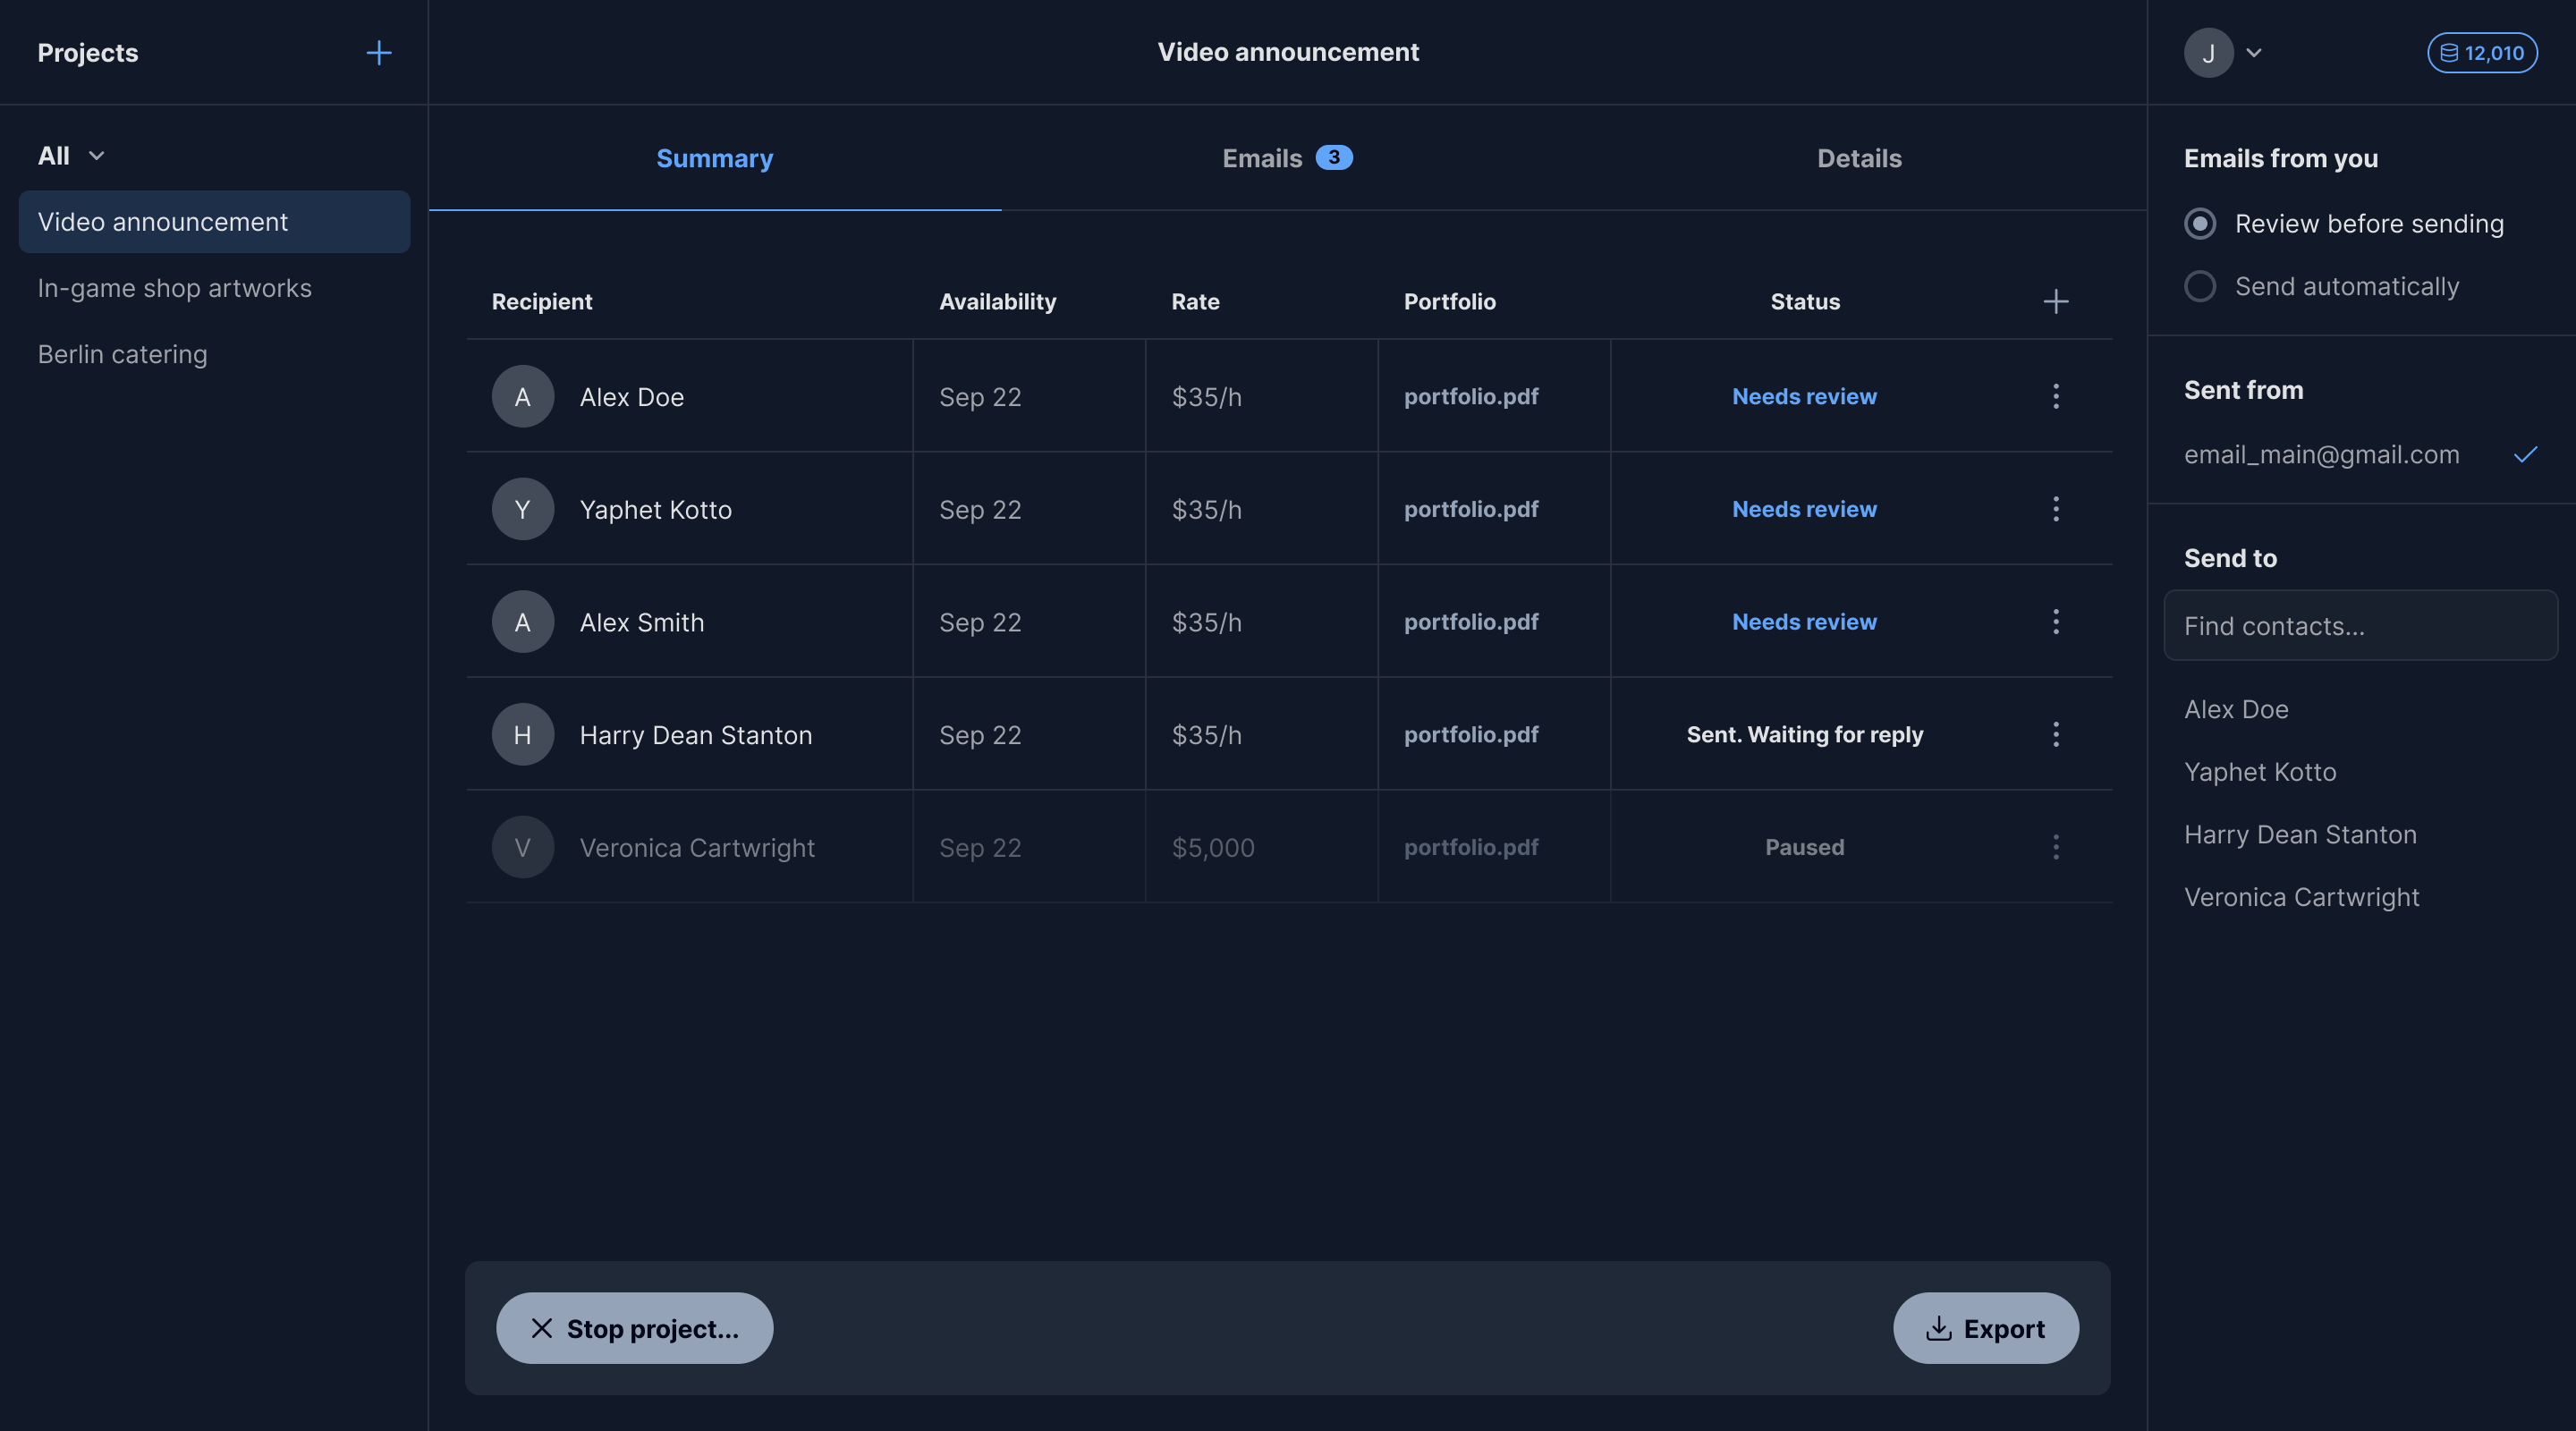Open Alex Smith three-dot menu
2576x1431 pixels.
(2055, 622)
